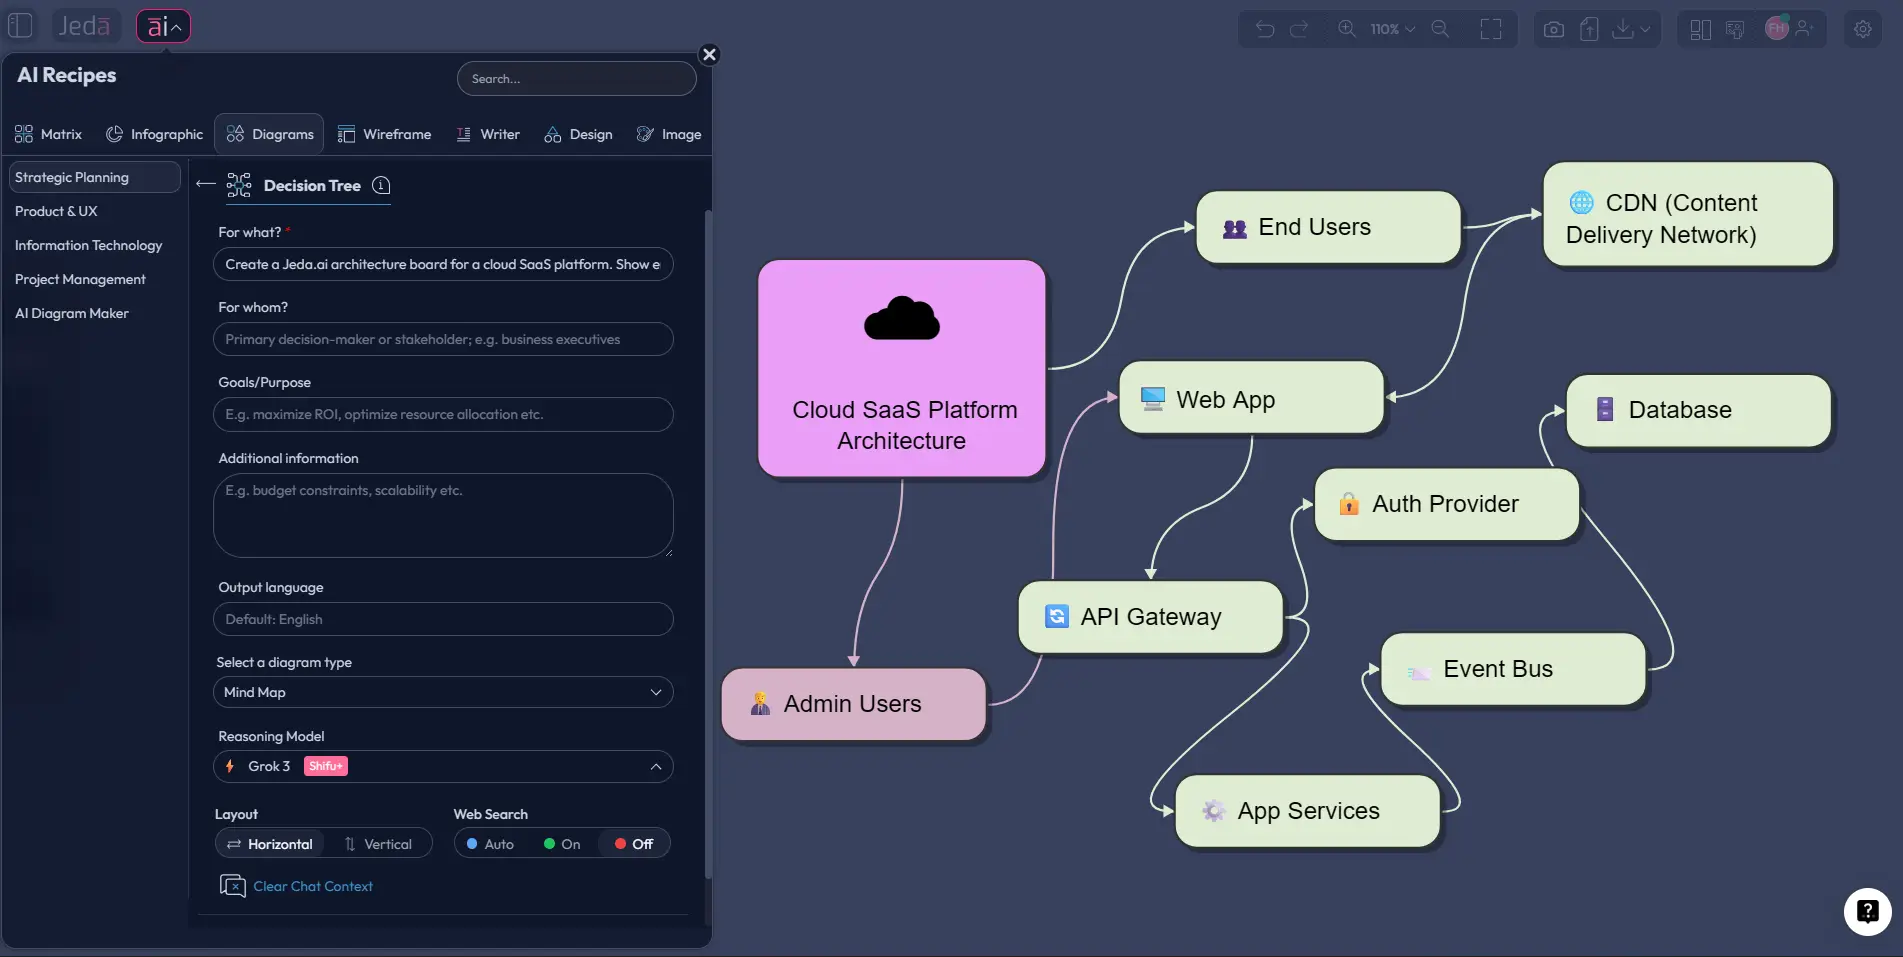Open settings with the gear icon
This screenshot has height=957, width=1903.
pyautogui.click(x=1862, y=29)
